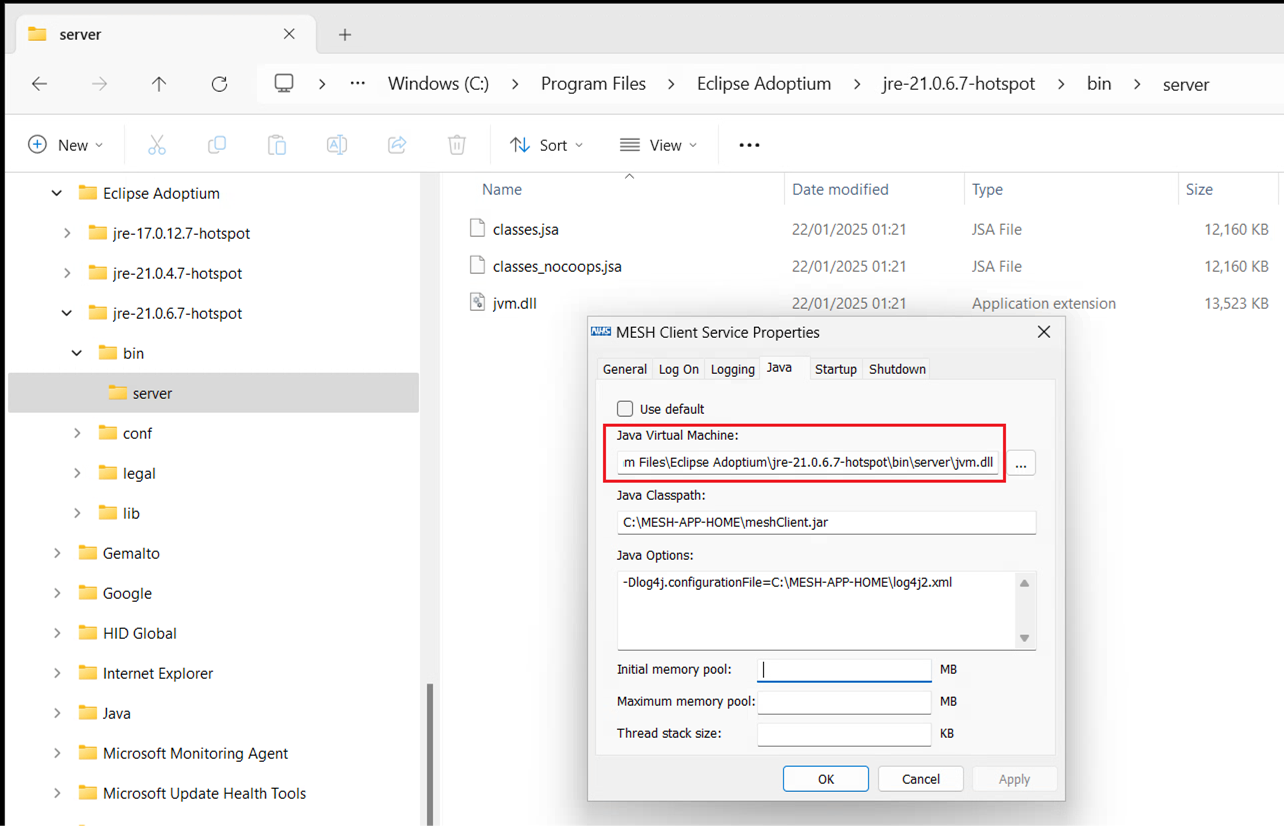Switch to the General tab
The image size is (1284, 826).
point(625,369)
